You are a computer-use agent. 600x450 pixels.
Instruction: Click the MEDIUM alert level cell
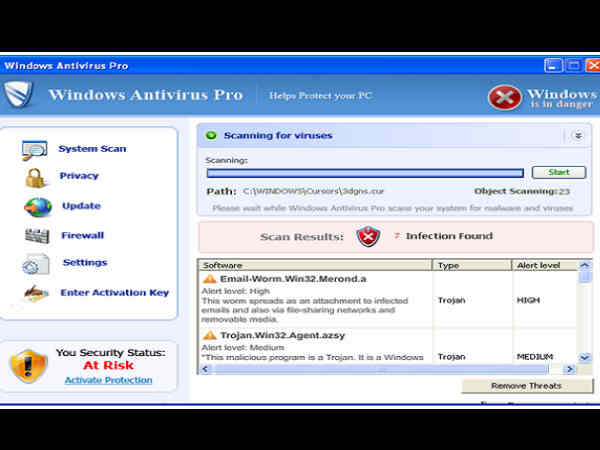[x=535, y=357]
